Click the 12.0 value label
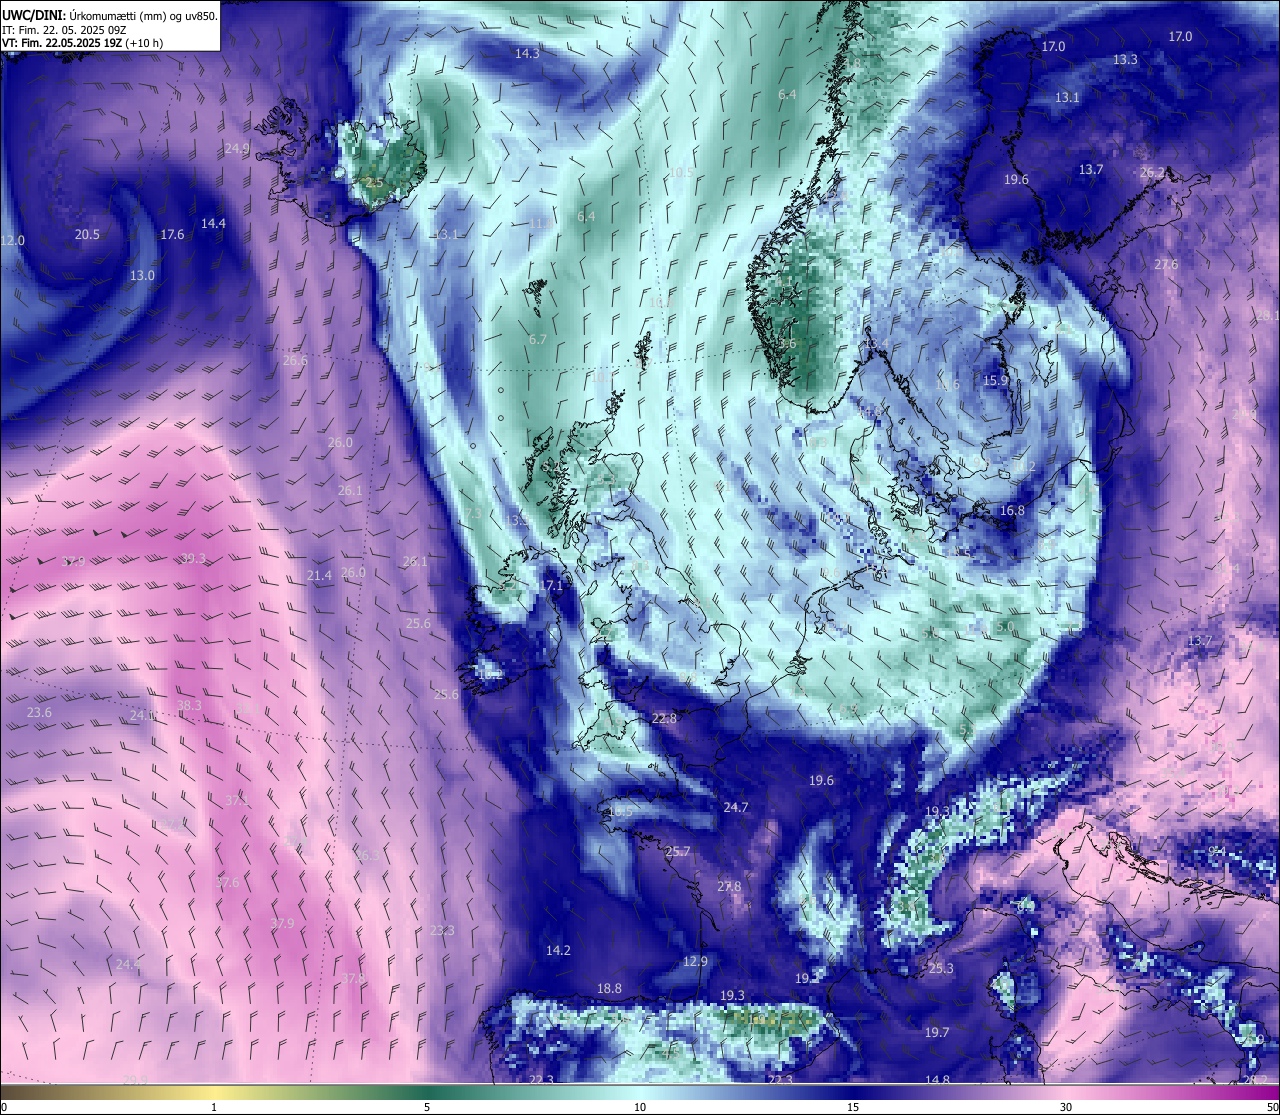 pos(12,241)
